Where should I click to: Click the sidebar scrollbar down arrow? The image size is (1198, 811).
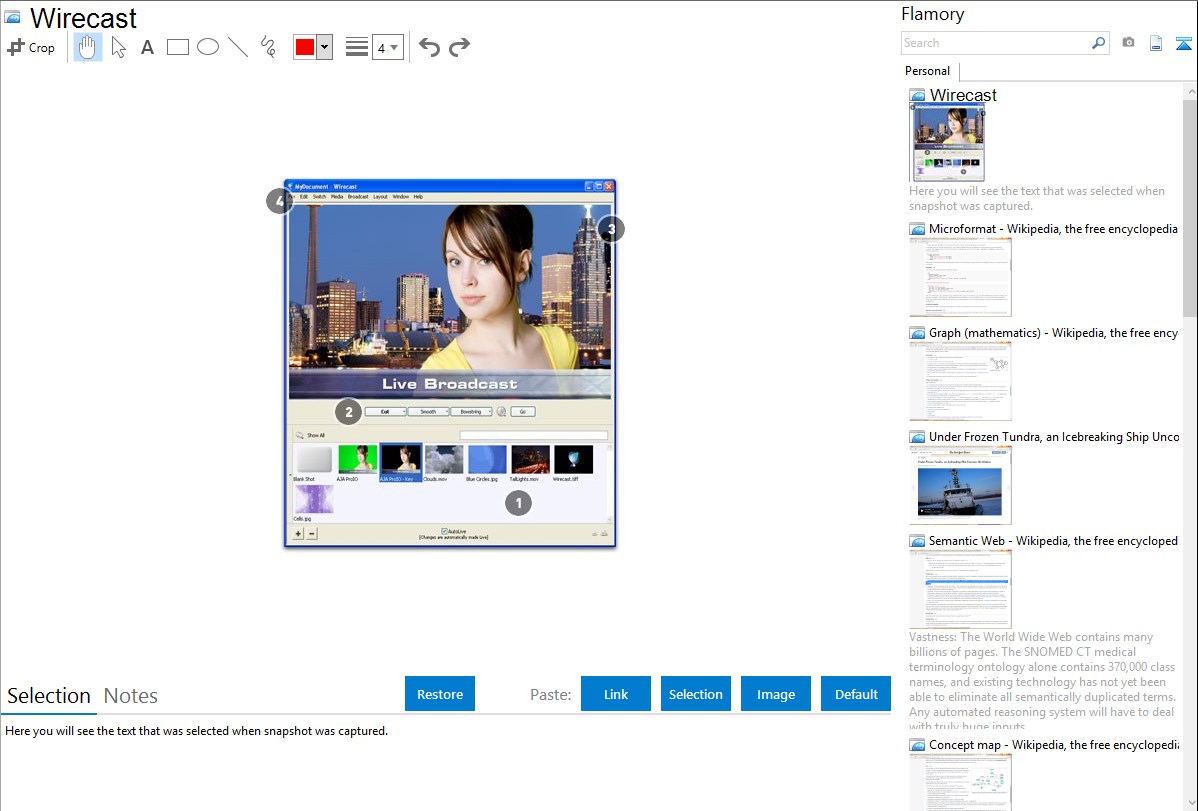pyautogui.click(x=1191, y=803)
